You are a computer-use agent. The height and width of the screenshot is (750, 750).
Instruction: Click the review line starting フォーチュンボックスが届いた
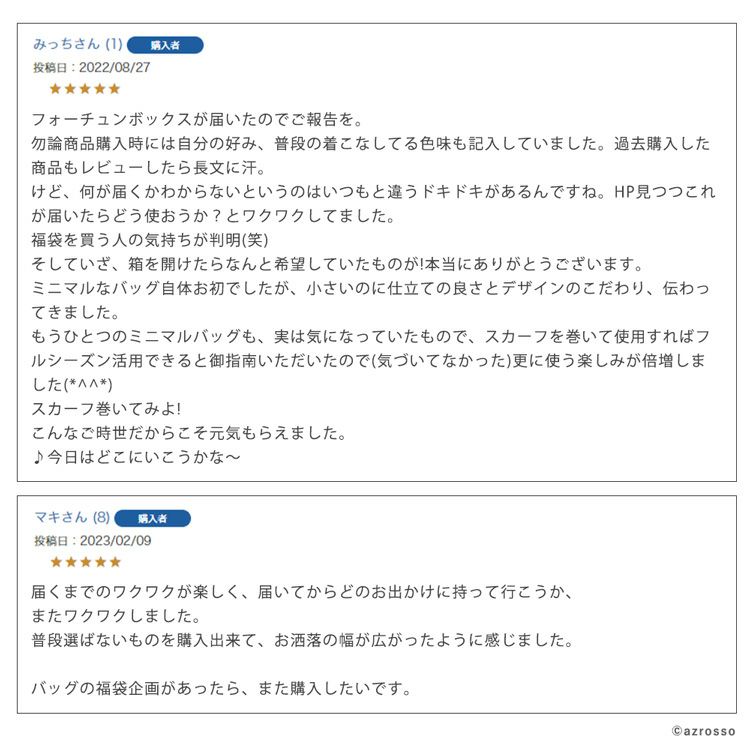198,120
